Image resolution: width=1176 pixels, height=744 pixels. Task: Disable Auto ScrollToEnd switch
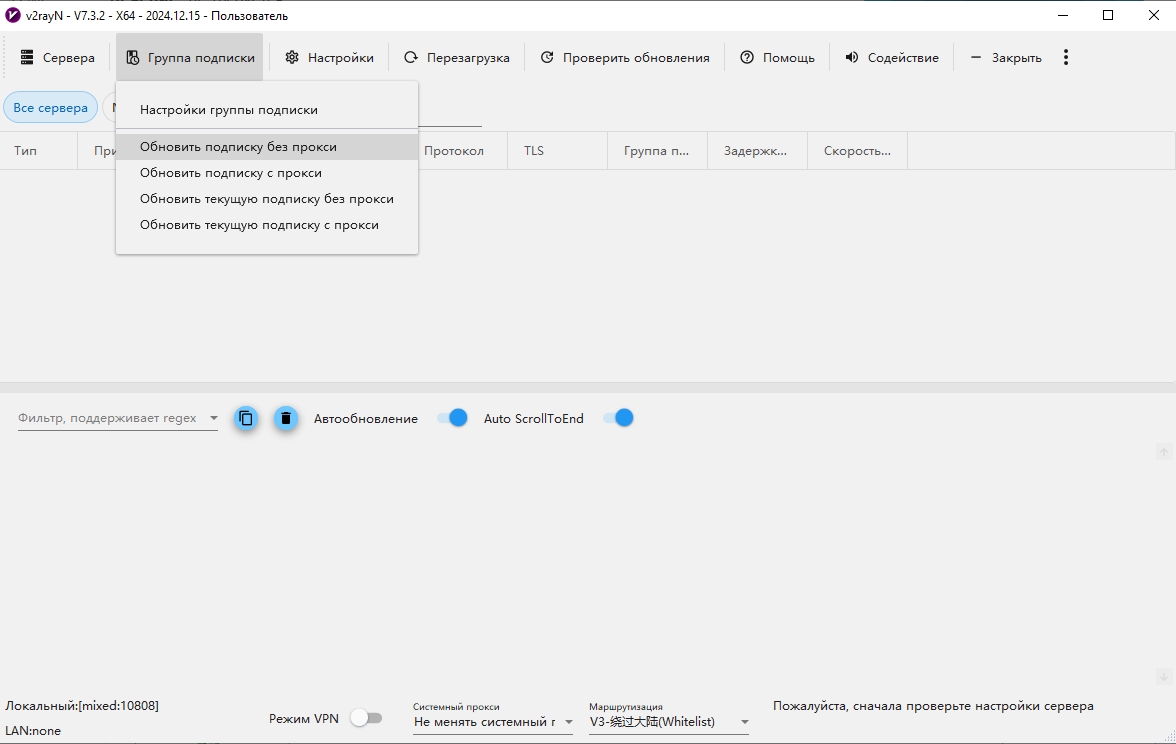pos(619,418)
